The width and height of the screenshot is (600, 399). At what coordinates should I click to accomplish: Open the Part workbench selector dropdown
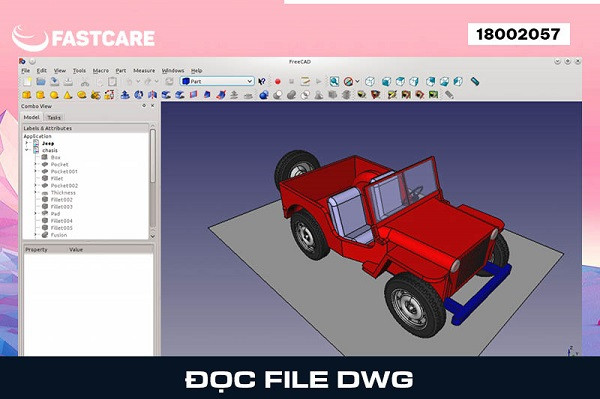tap(217, 81)
